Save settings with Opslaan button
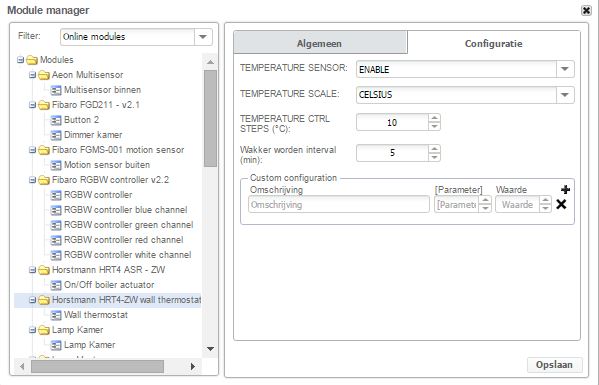 (x=554, y=365)
